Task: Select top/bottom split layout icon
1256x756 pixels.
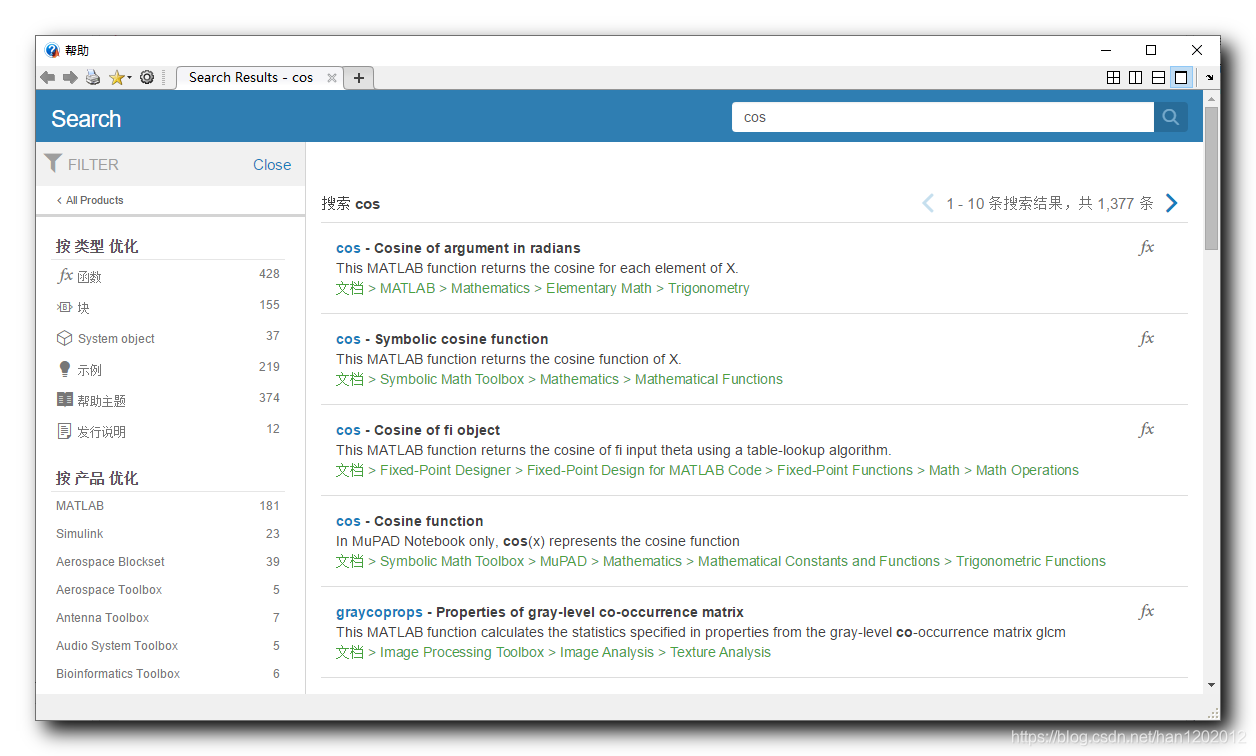Action: [1158, 78]
